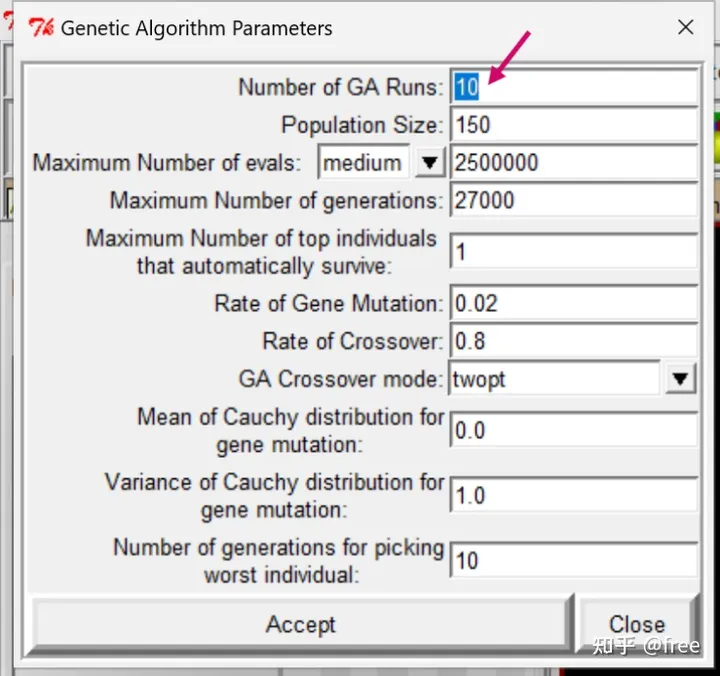Viewport: 720px width, 676px height.
Task: Click the window title Genetic Algorithm Parameters
Action: pos(196,28)
